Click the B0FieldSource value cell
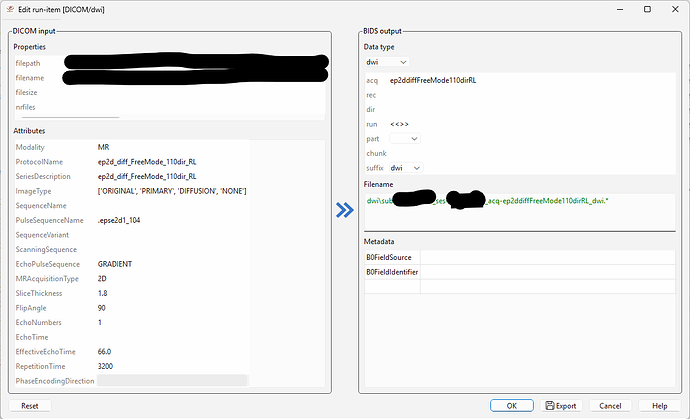 tap(548, 257)
